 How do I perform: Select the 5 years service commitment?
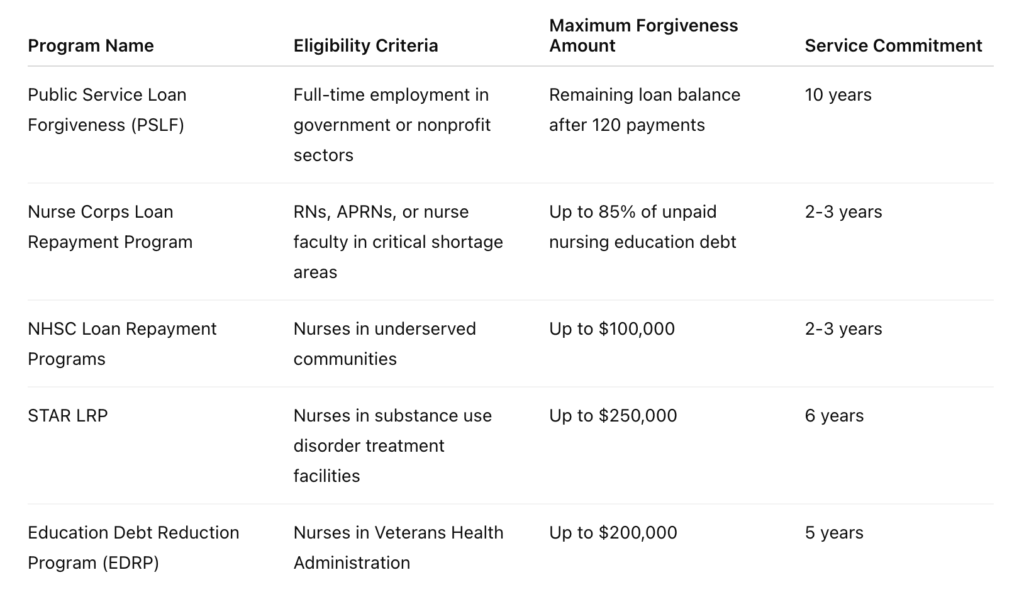click(834, 532)
